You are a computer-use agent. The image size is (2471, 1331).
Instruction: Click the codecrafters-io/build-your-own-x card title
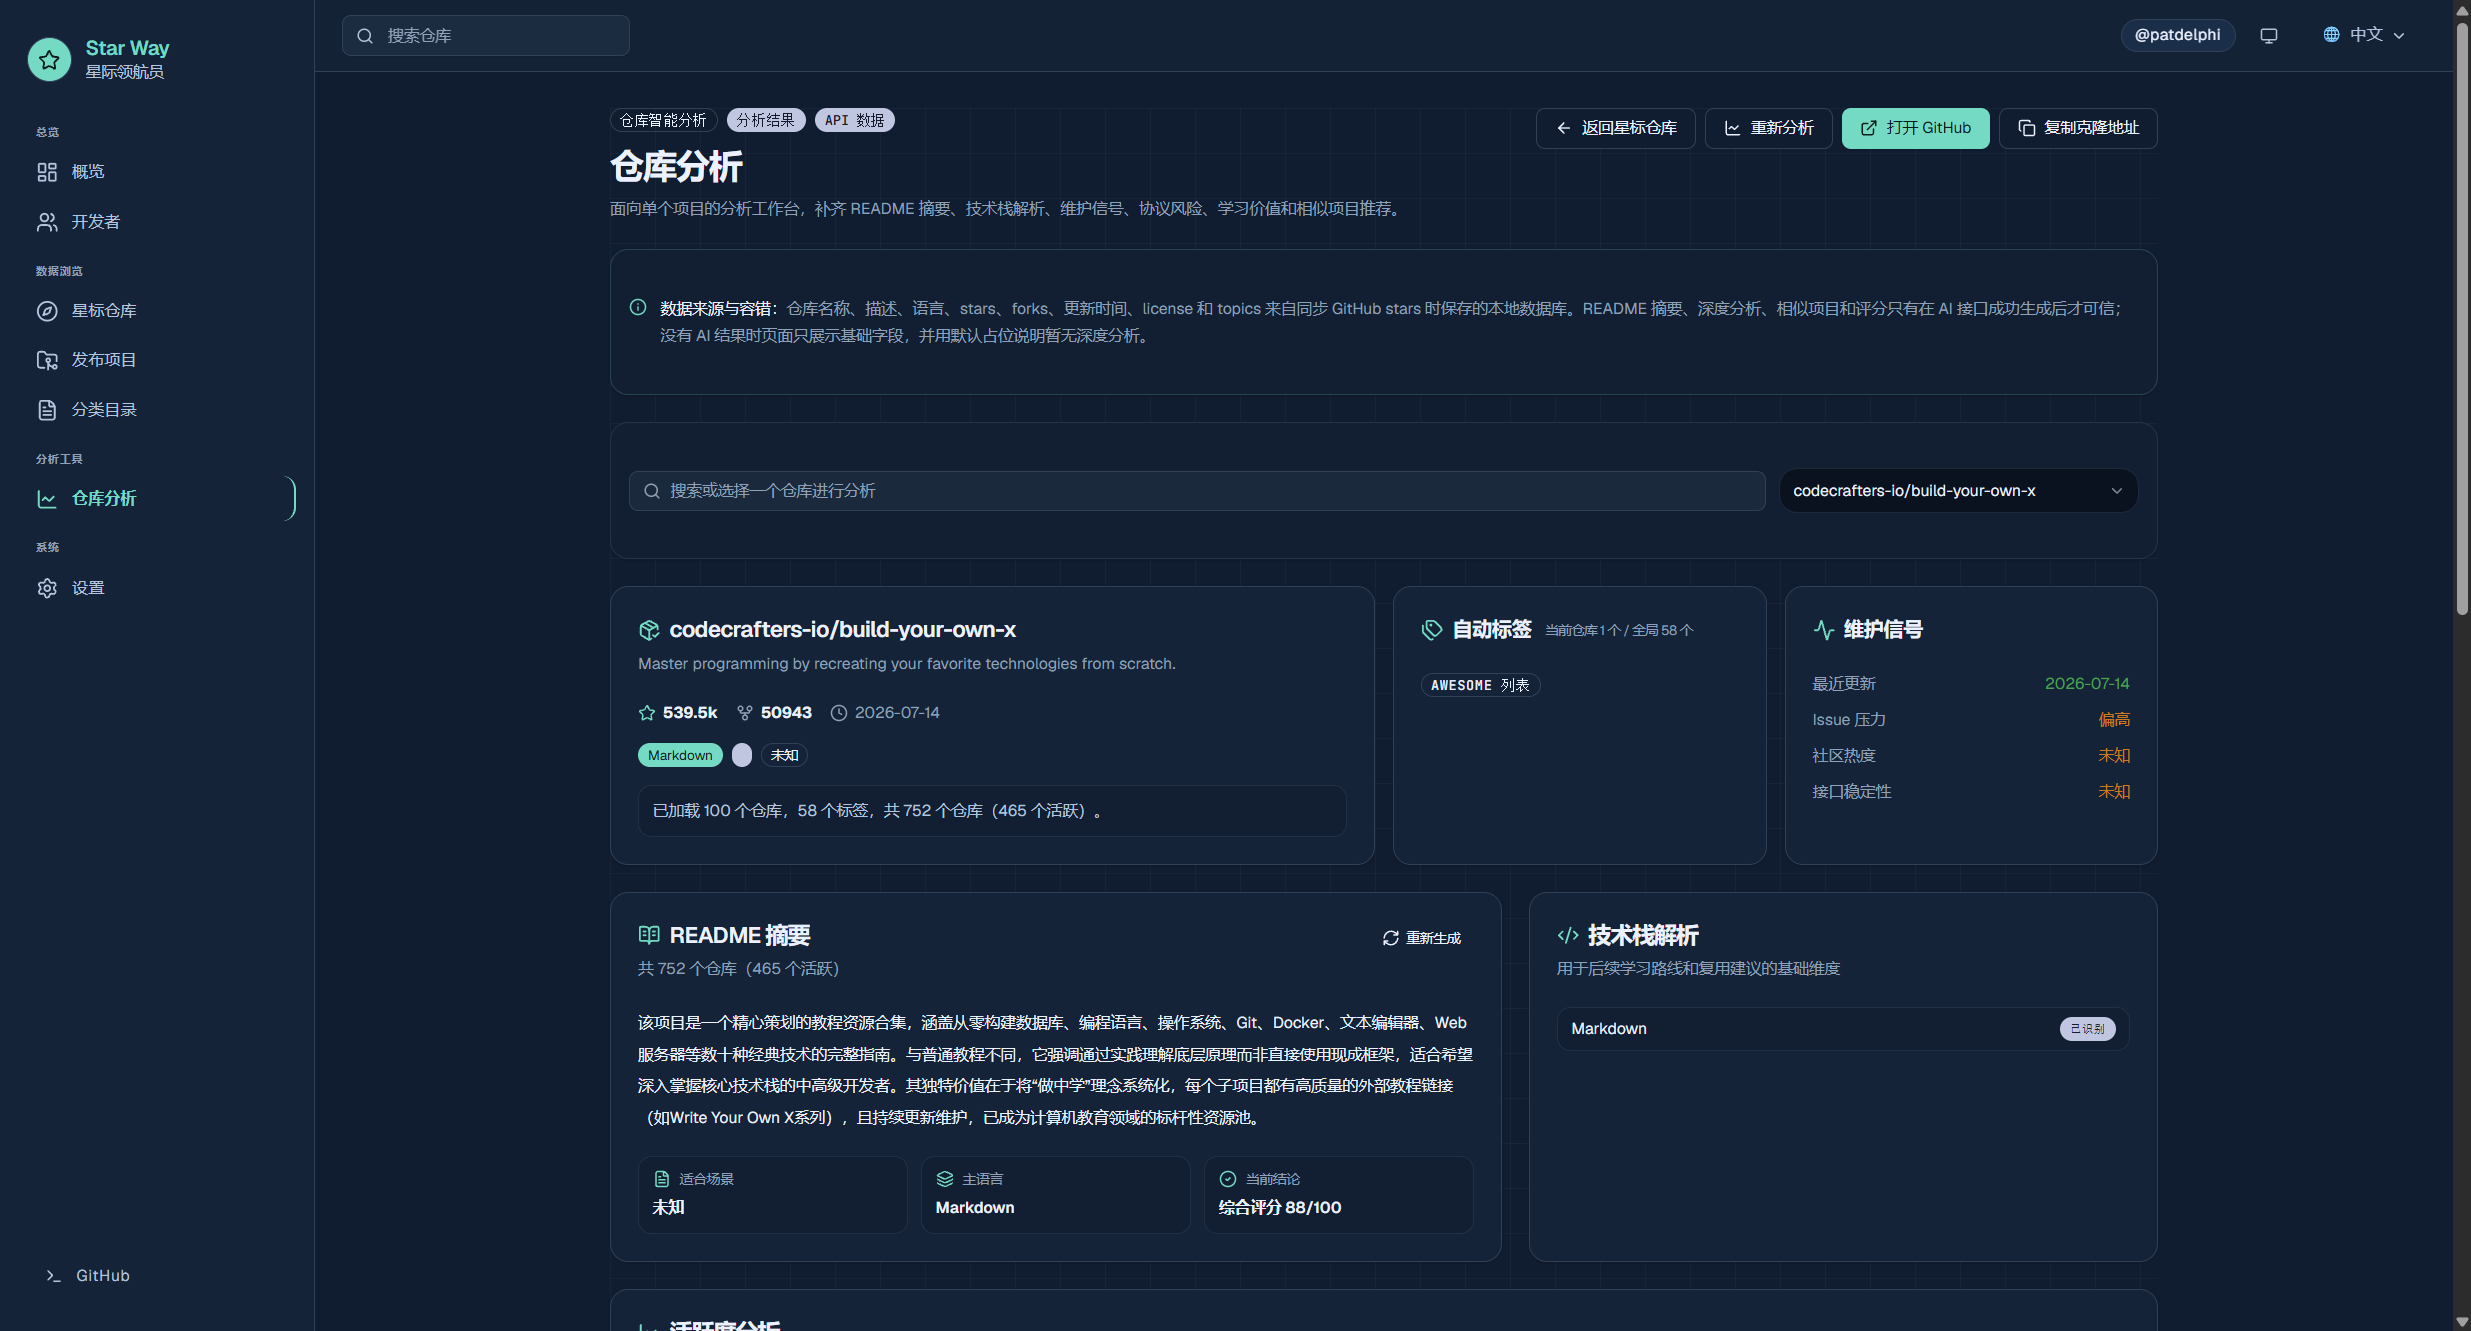842,630
